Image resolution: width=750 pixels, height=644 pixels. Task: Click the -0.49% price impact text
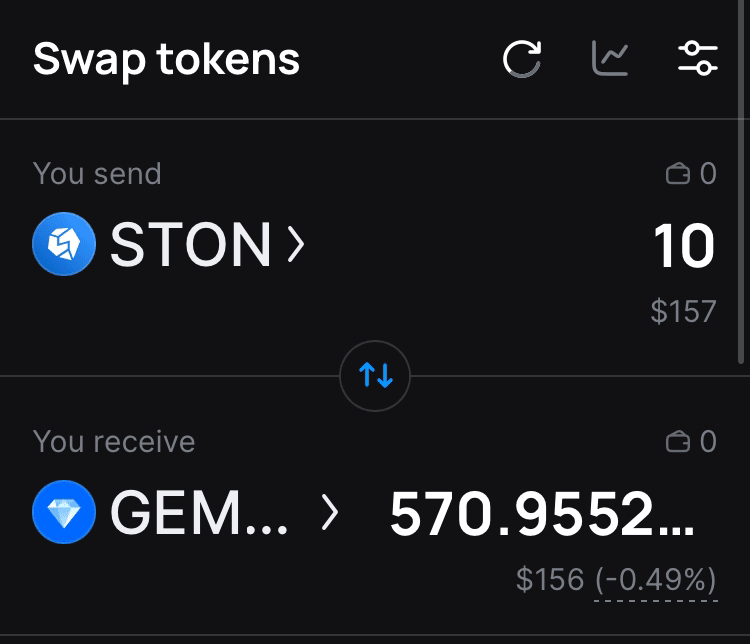coord(656,579)
